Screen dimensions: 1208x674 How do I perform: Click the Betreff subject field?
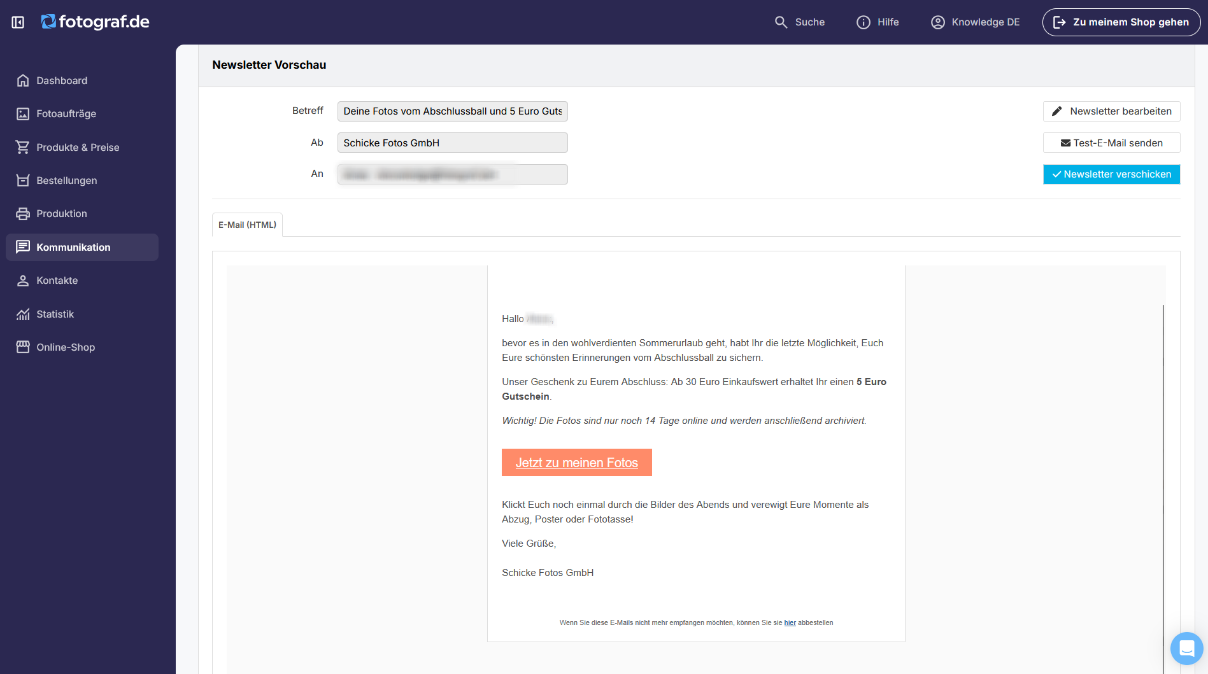click(452, 111)
